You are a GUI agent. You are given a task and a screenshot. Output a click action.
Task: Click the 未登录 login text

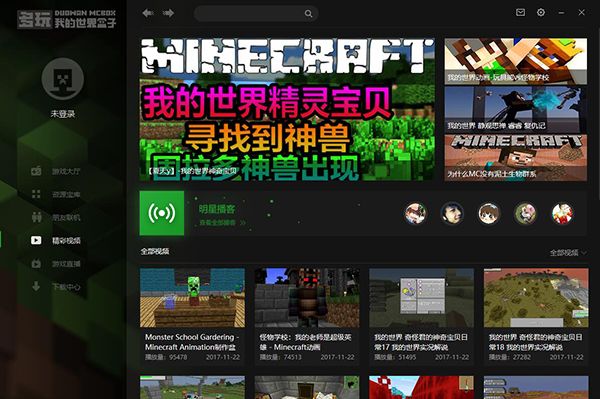coord(63,114)
